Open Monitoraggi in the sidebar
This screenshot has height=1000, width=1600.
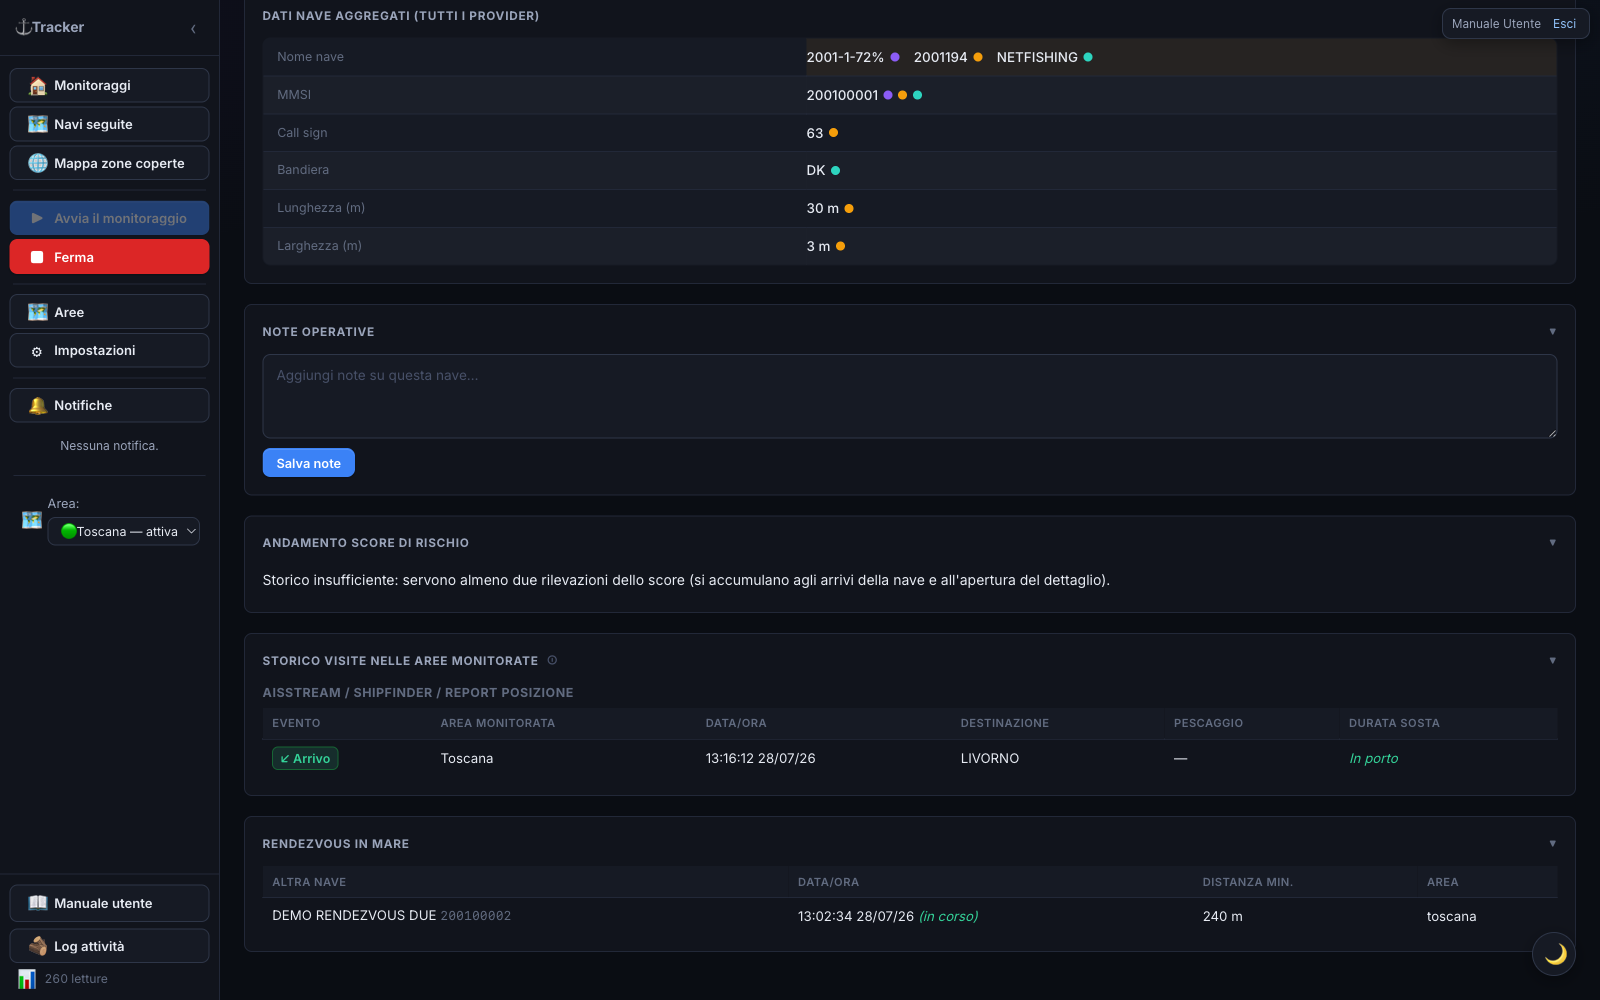coord(110,86)
